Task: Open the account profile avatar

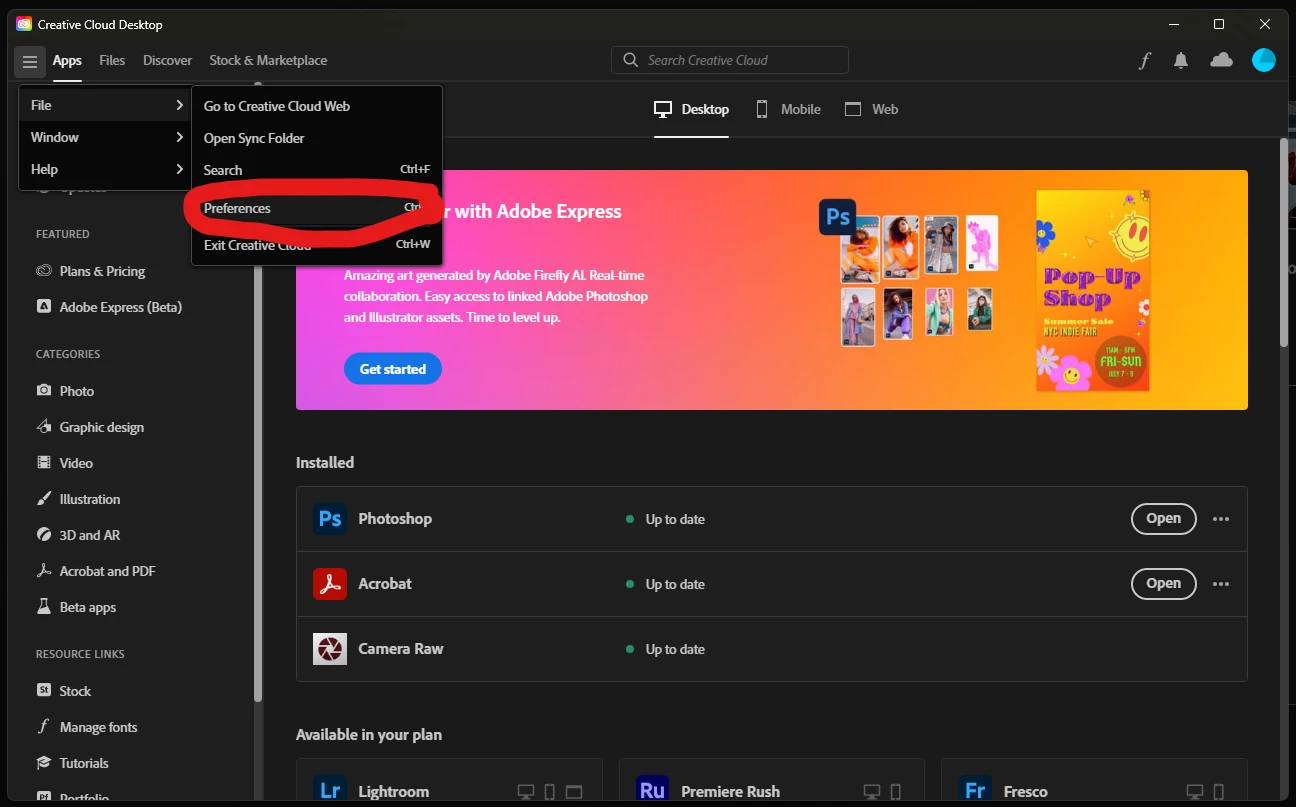Action: coord(1264,60)
